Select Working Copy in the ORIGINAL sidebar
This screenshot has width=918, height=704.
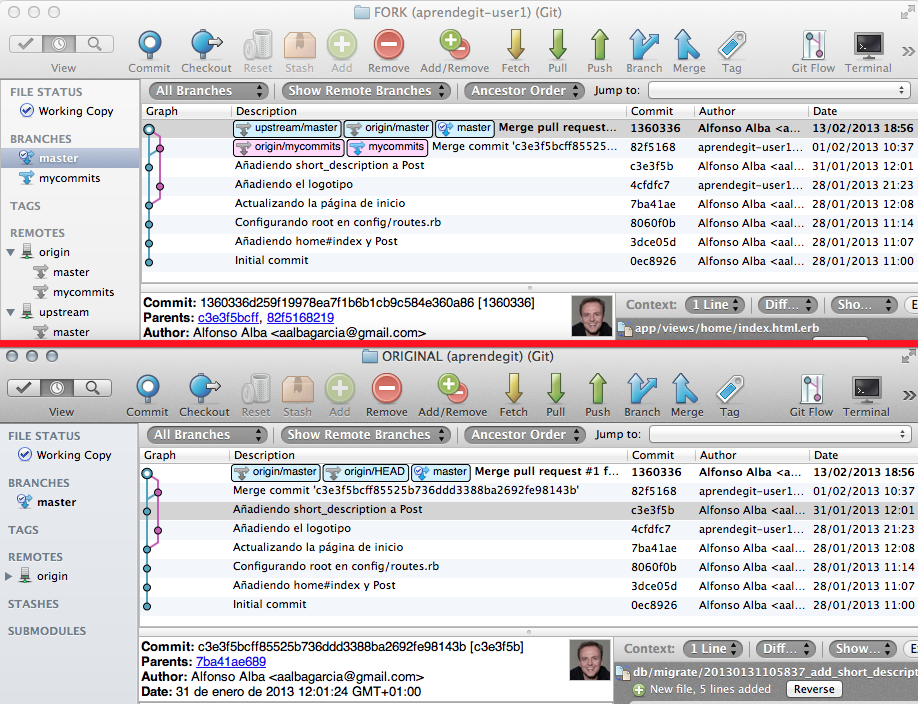(x=73, y=455)
